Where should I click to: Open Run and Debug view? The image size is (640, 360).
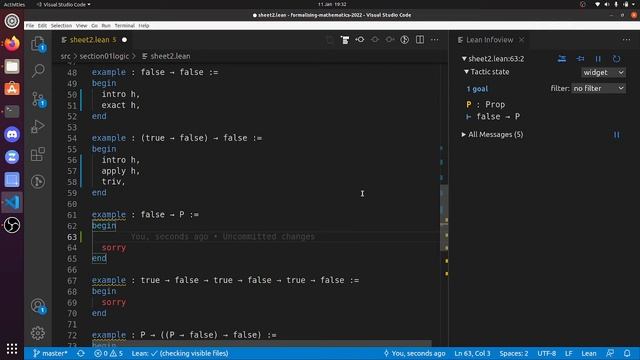click(x=38, y=127)
